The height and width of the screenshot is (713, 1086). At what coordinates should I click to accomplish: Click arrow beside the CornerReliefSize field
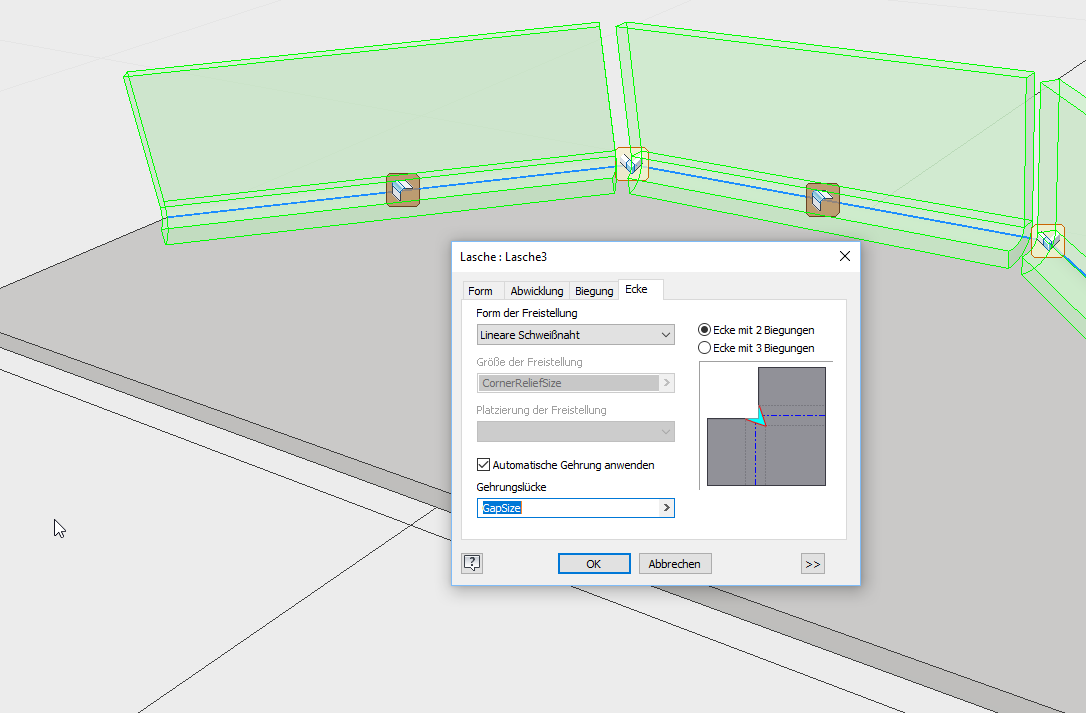[666, 383]
